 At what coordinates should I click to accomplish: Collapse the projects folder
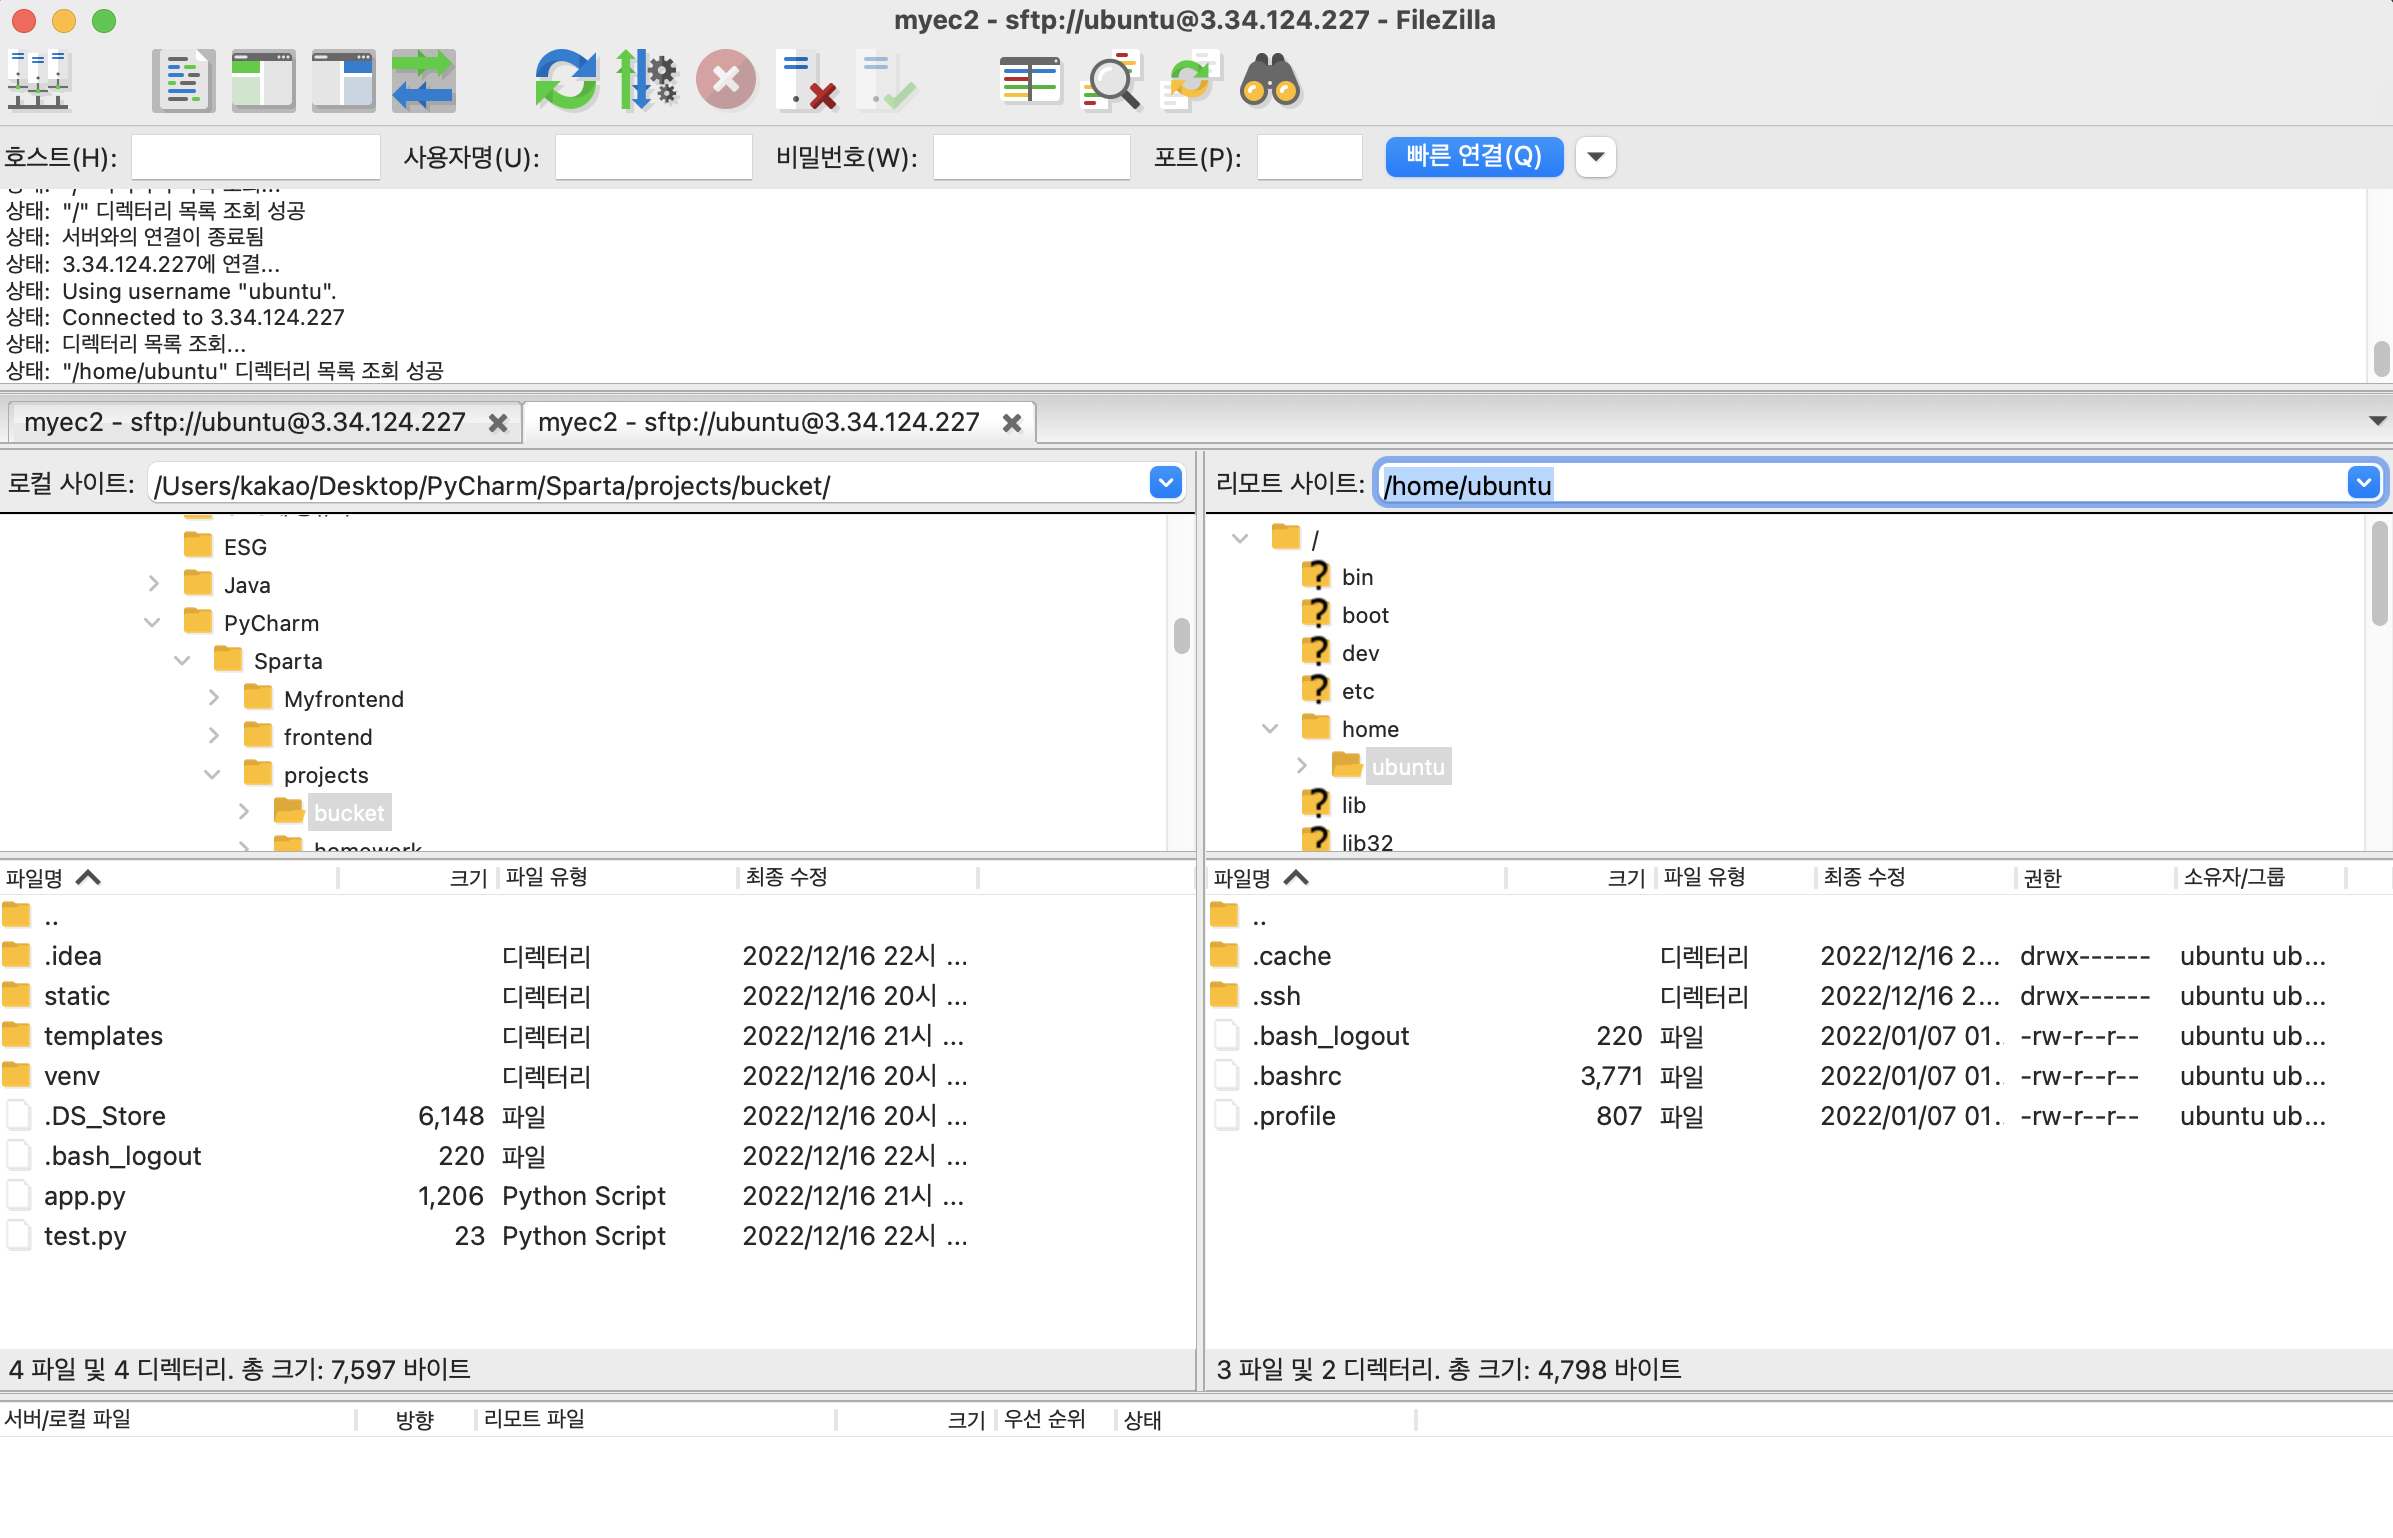212,774
